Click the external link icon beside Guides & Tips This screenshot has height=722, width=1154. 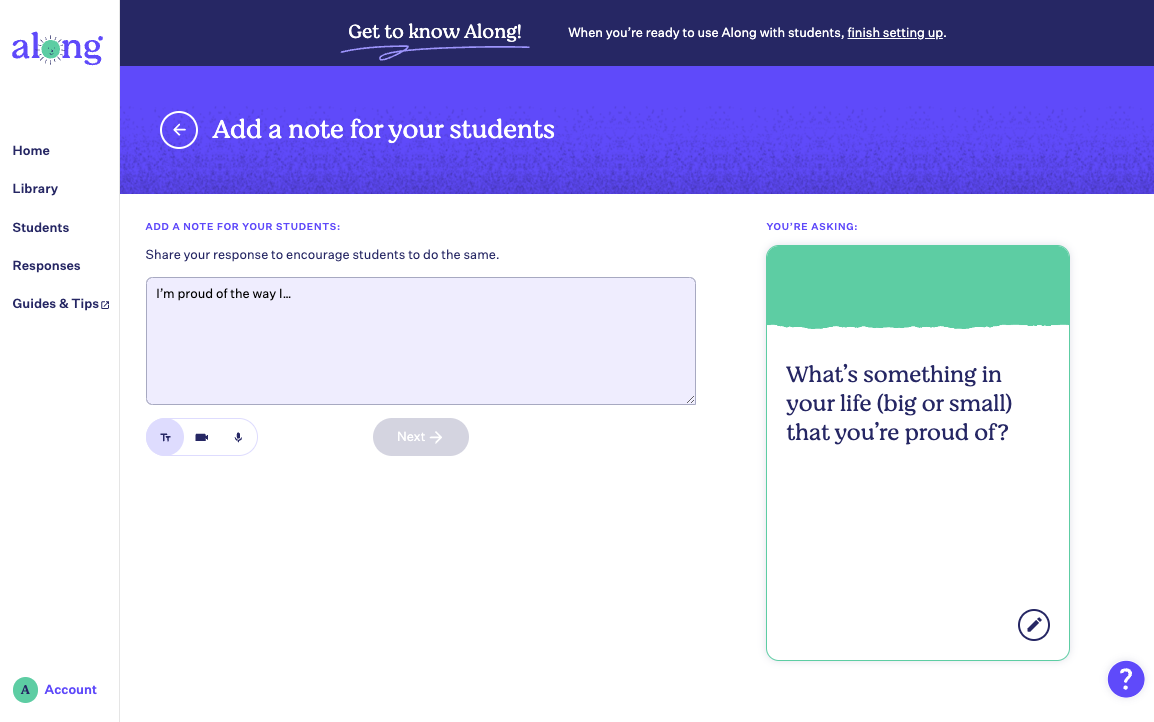tap(105, 305)
